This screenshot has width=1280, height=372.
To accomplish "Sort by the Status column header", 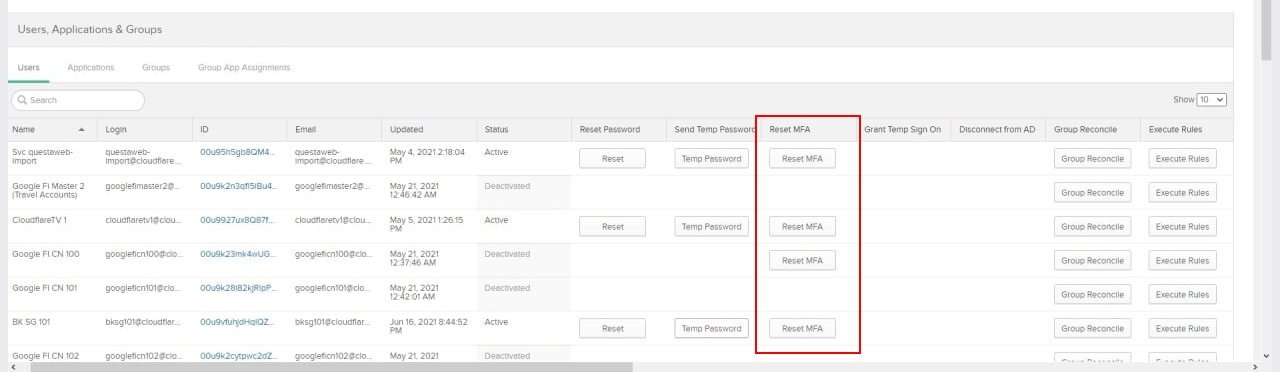I will point(525,129).
